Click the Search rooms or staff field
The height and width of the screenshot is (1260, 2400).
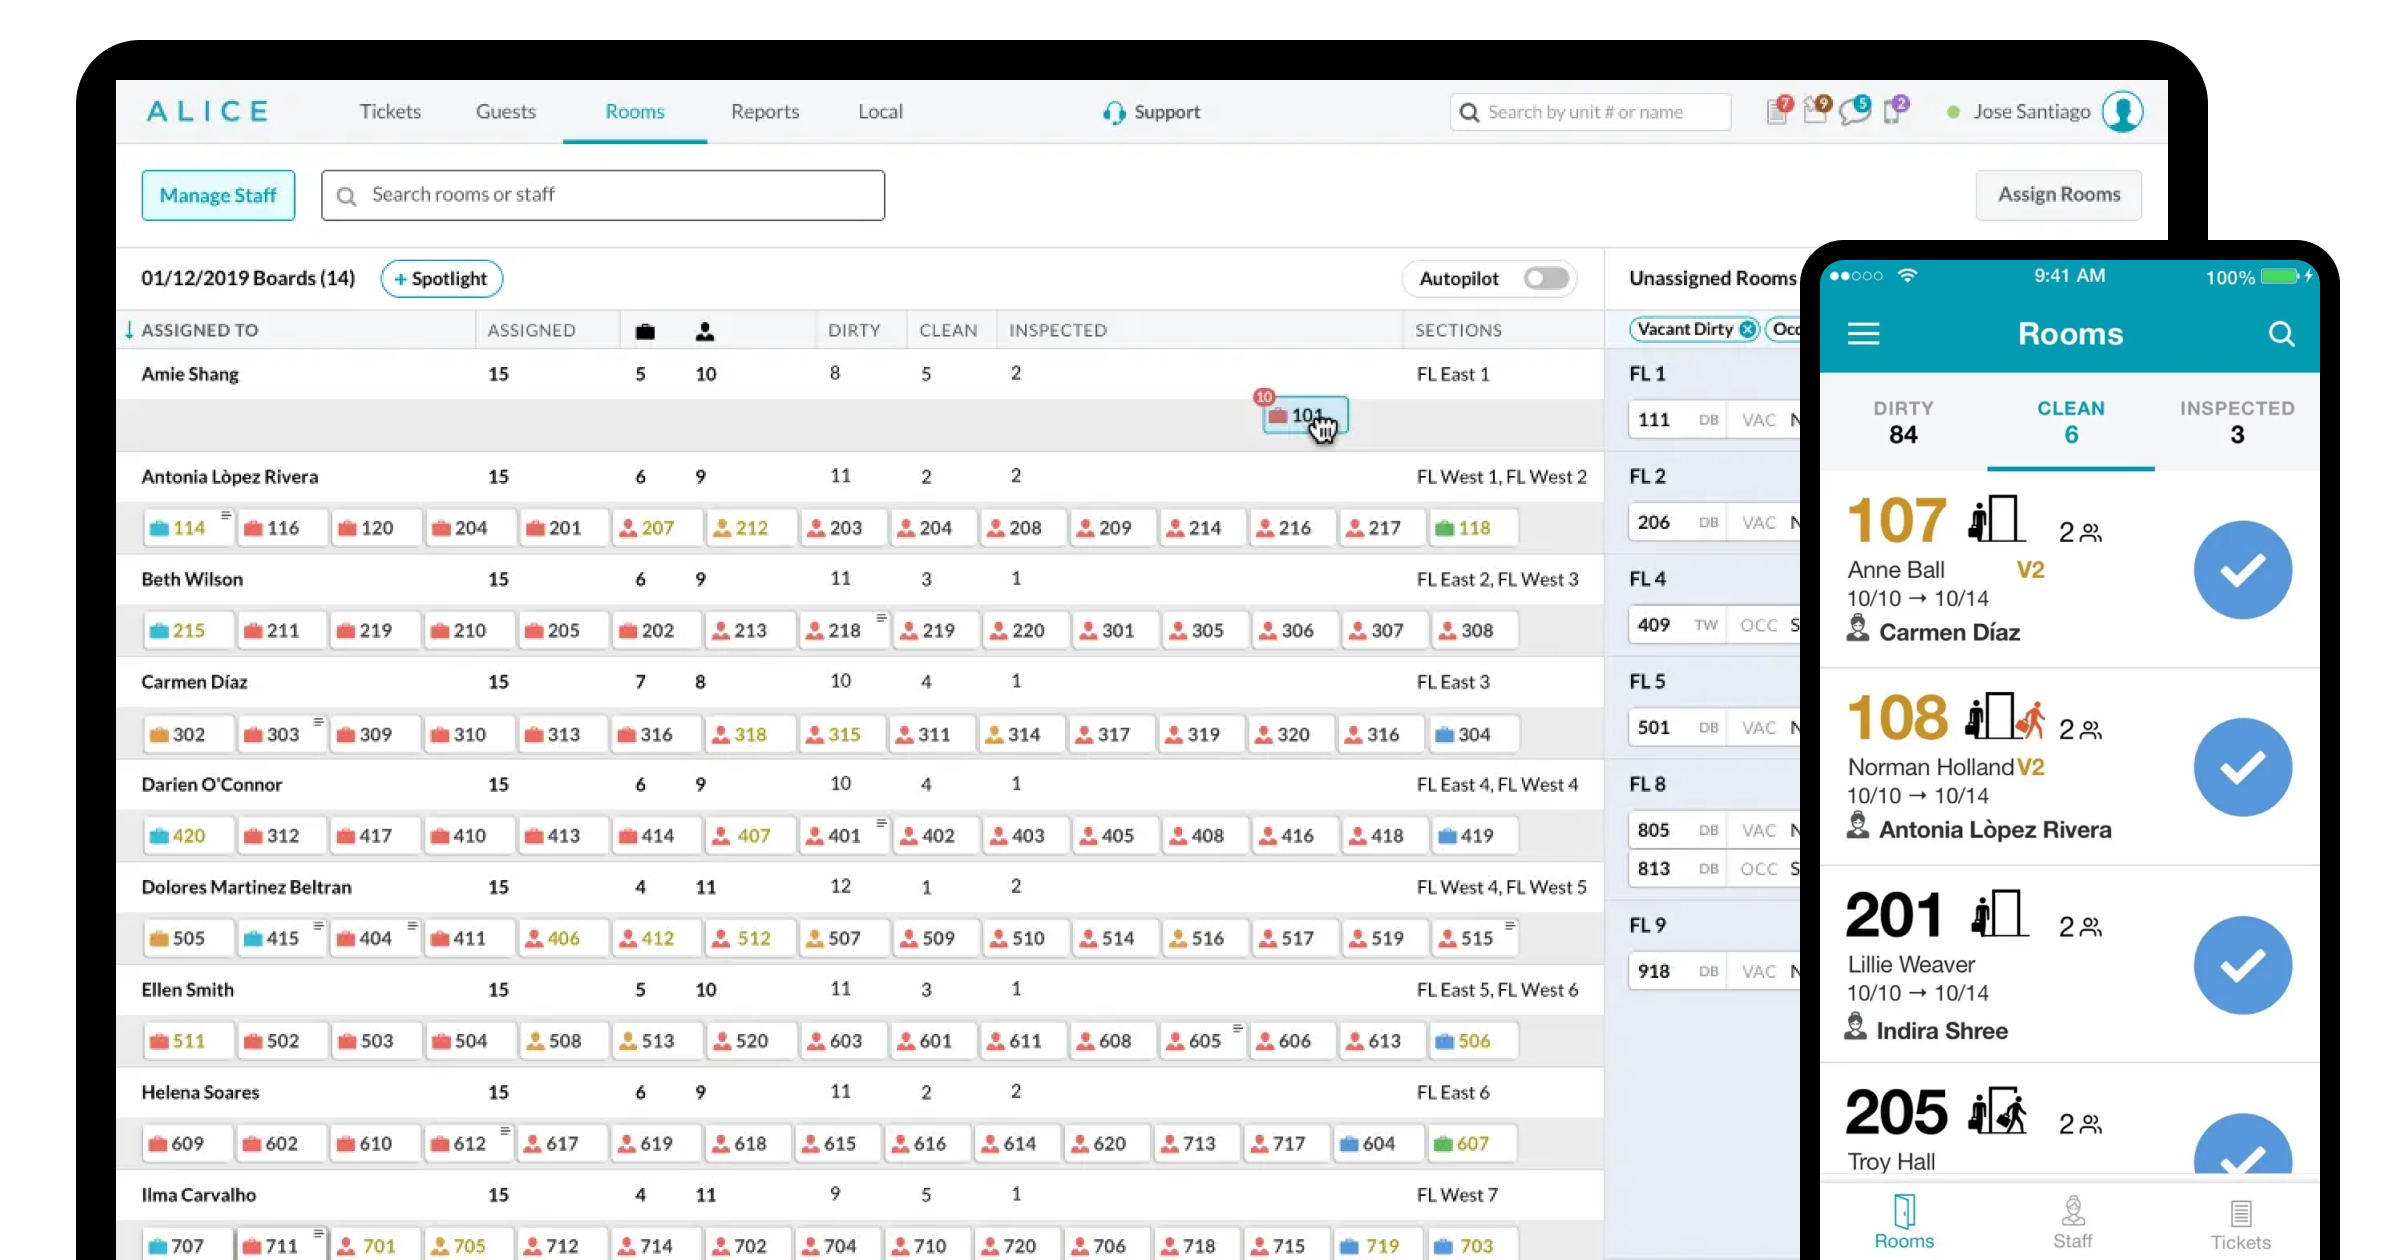coord(603,195)
